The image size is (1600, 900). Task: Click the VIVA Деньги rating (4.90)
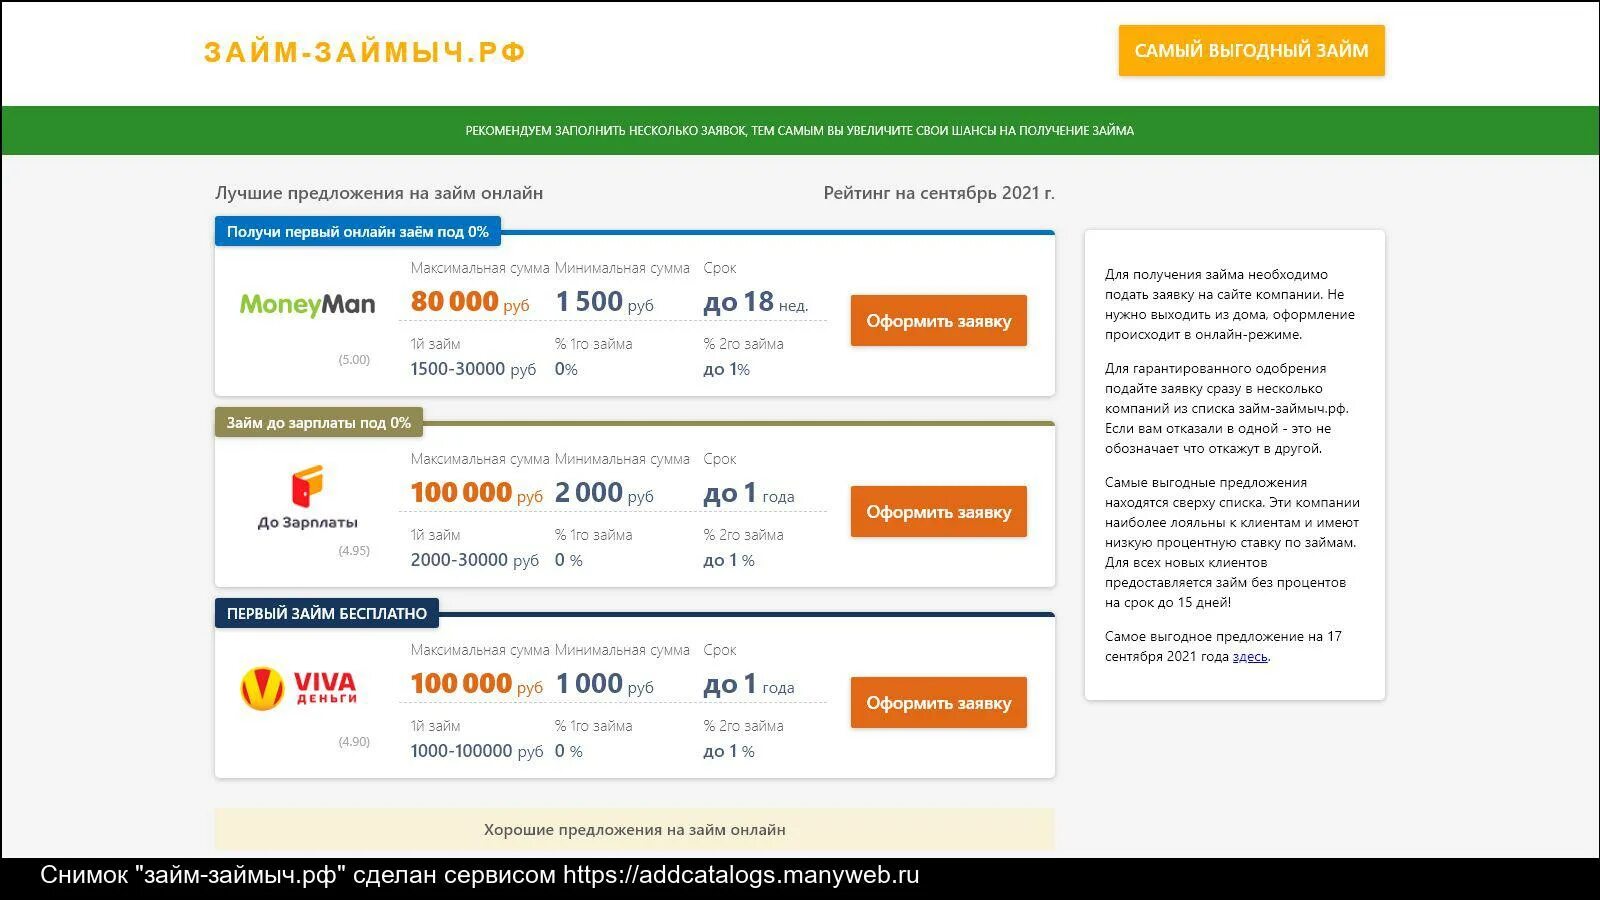pyautogui.click(x=354, y=742)
